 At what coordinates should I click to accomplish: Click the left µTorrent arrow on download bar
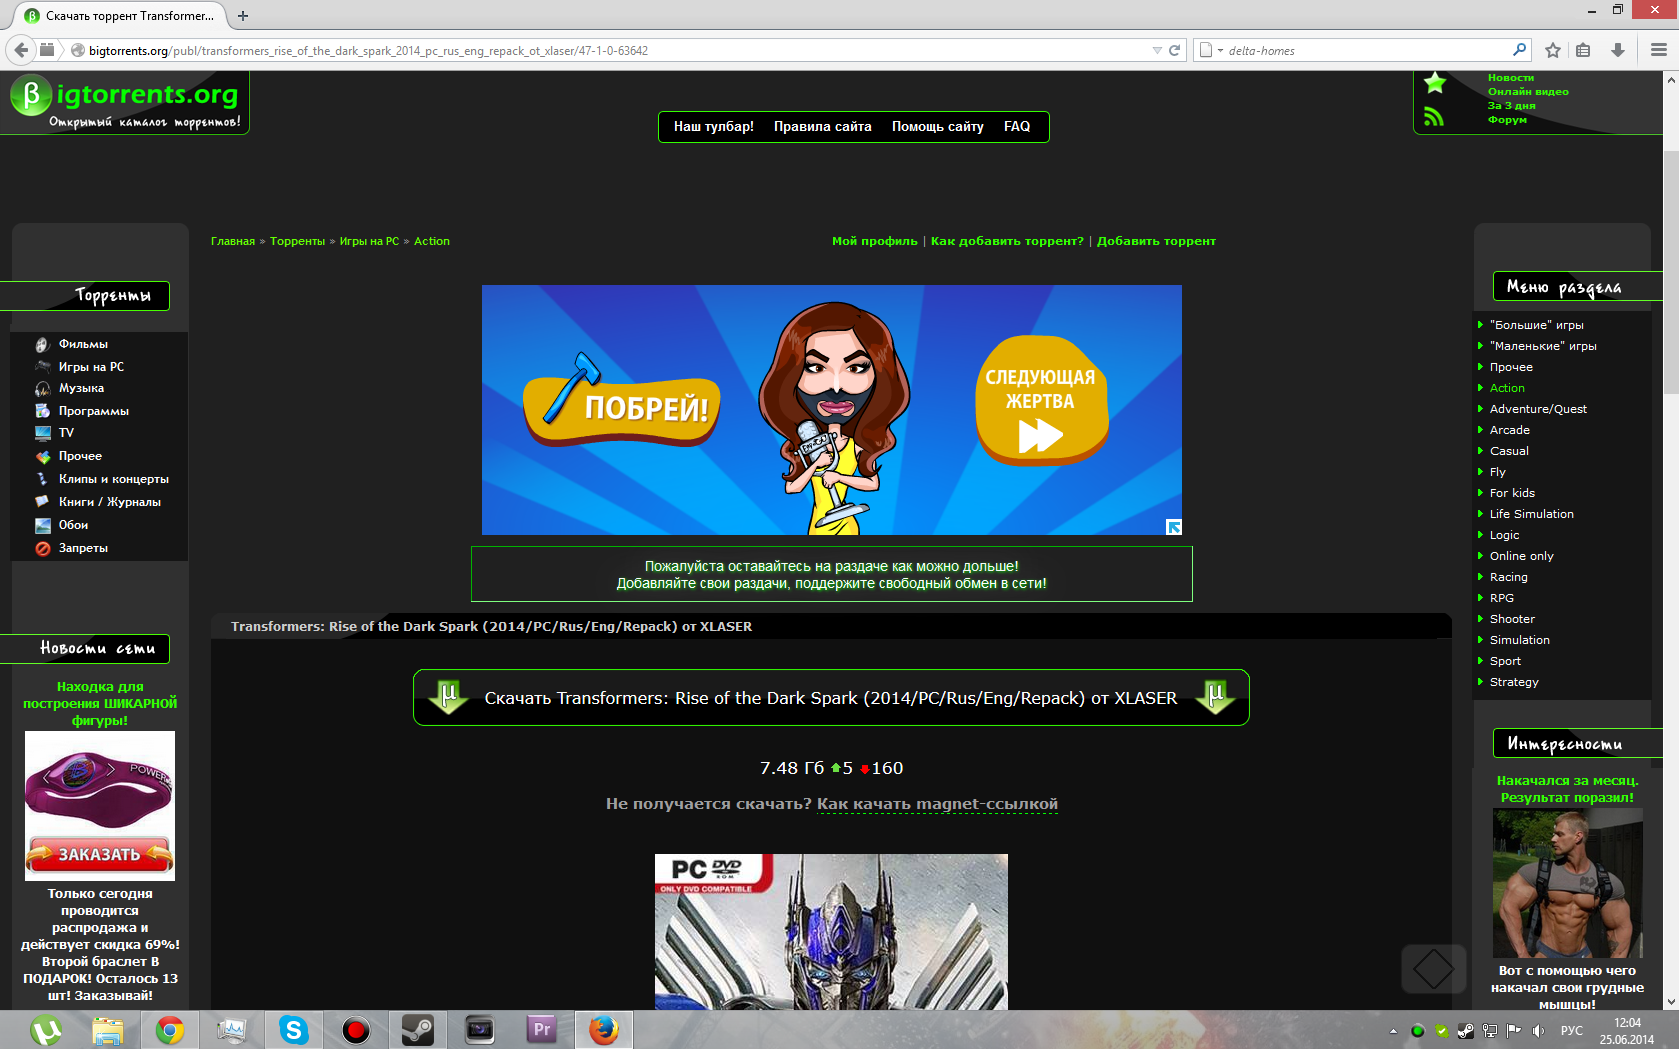pos(448,697)
